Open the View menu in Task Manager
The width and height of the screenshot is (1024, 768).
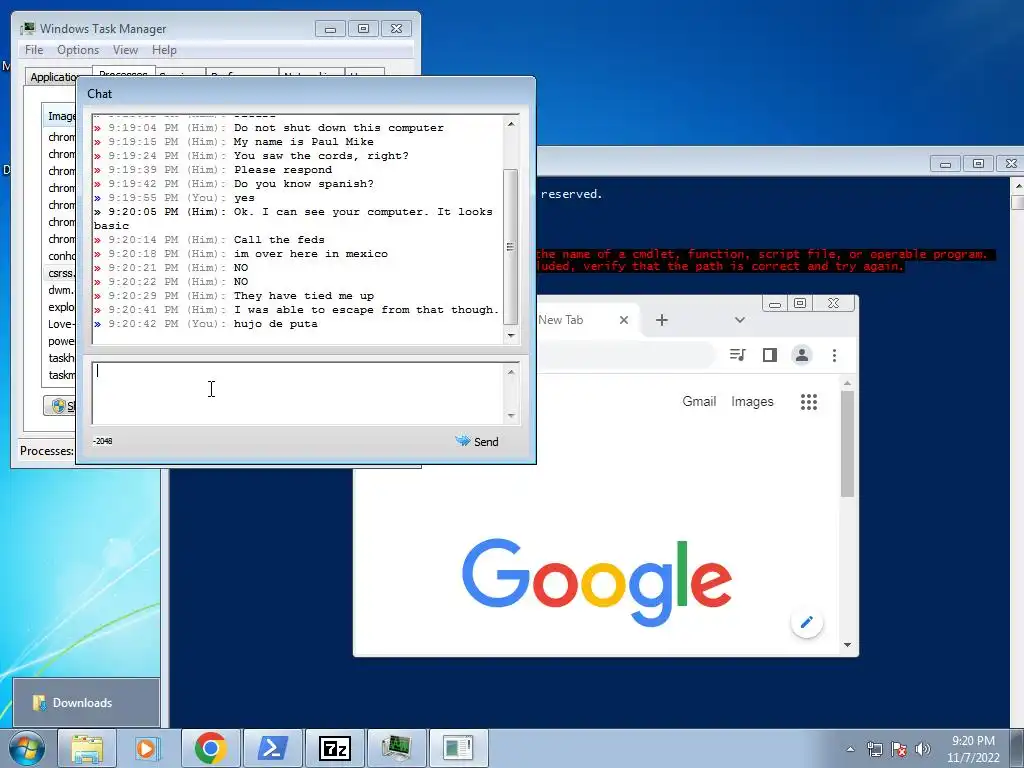(x=125, y=50)
